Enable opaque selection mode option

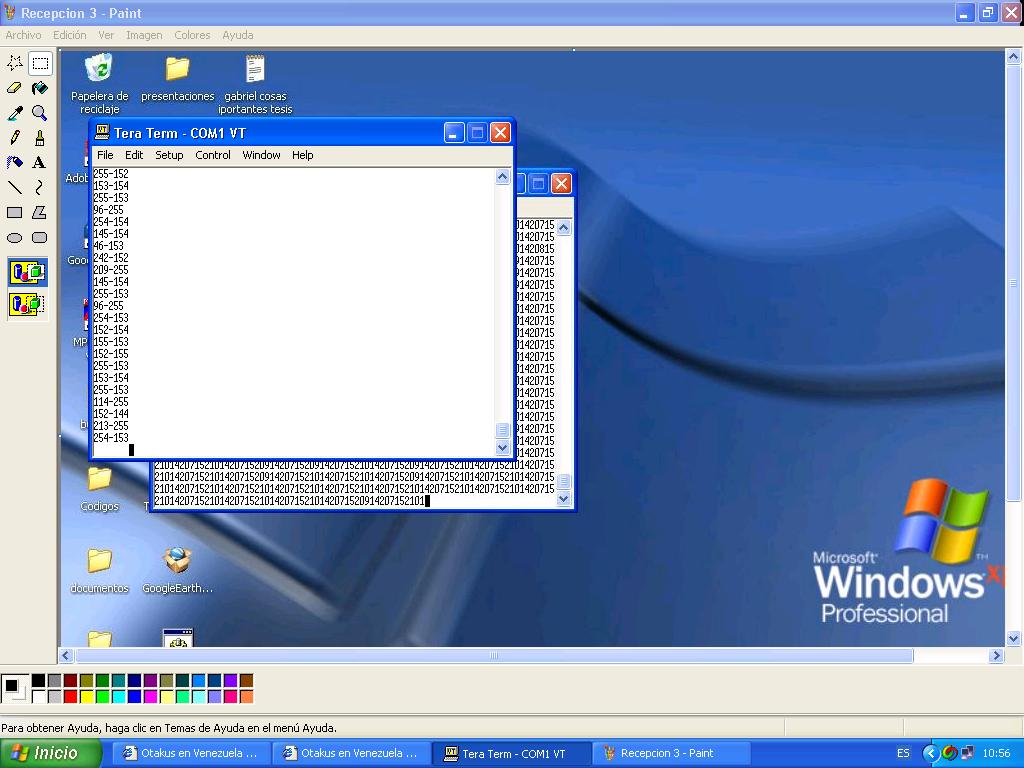coord(27,271)
